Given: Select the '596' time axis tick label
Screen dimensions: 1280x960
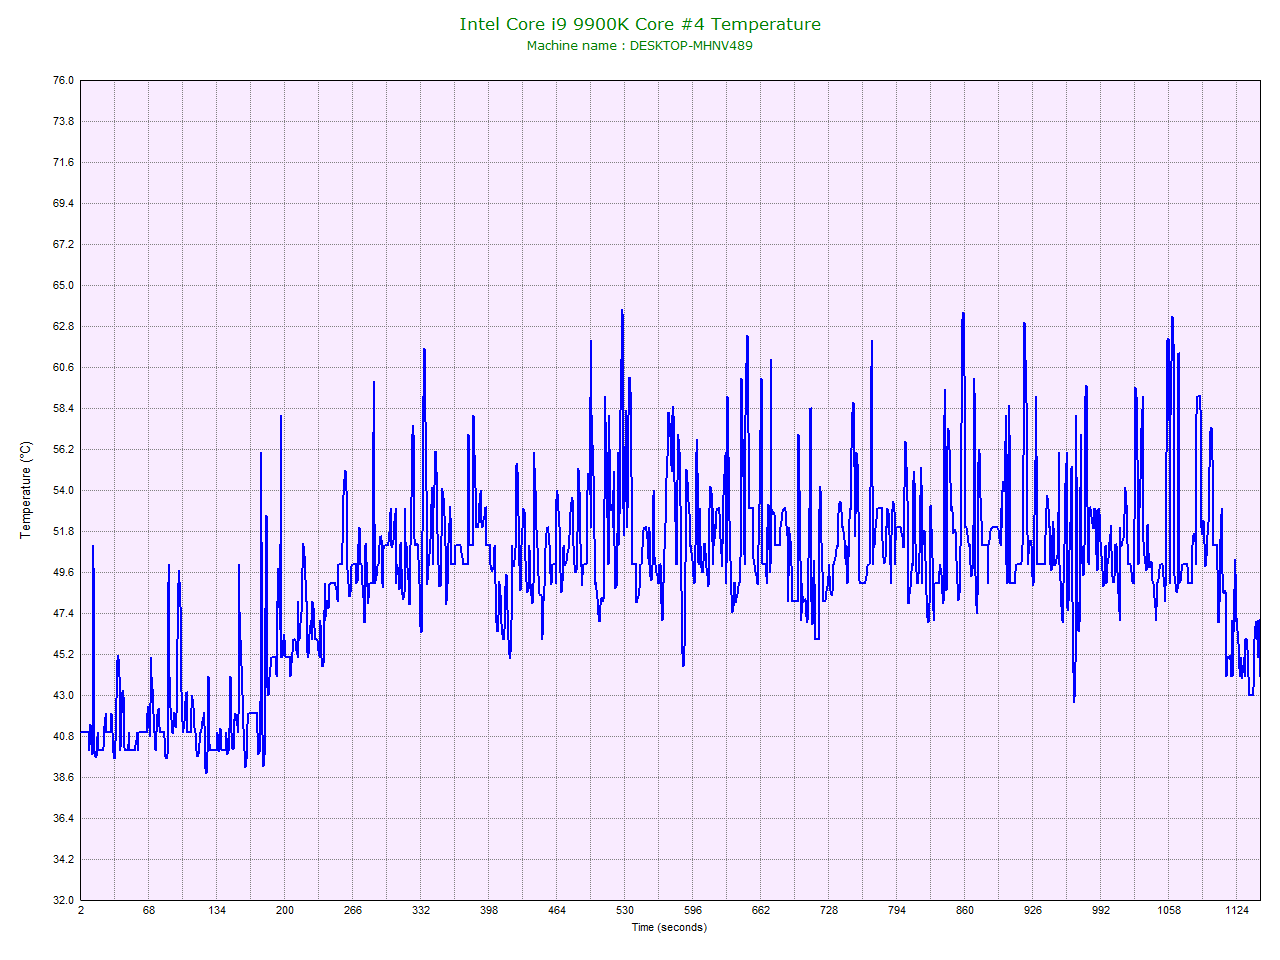Looking at the screenshot, I should click(x=693, y=910).
